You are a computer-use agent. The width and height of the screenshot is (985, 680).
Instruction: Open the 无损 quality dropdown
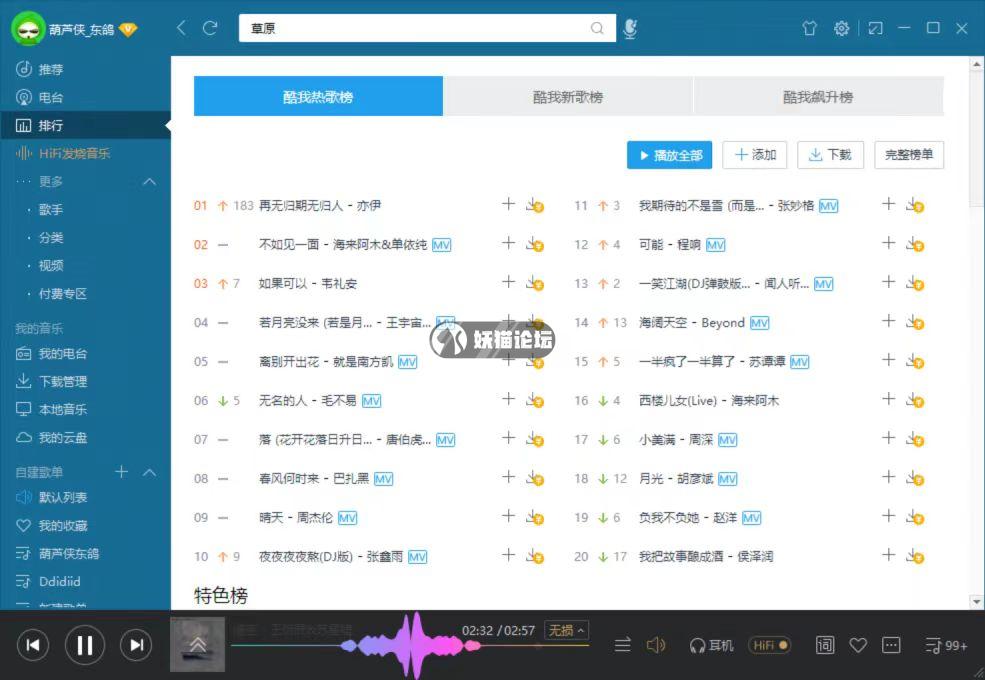(567, 630)
